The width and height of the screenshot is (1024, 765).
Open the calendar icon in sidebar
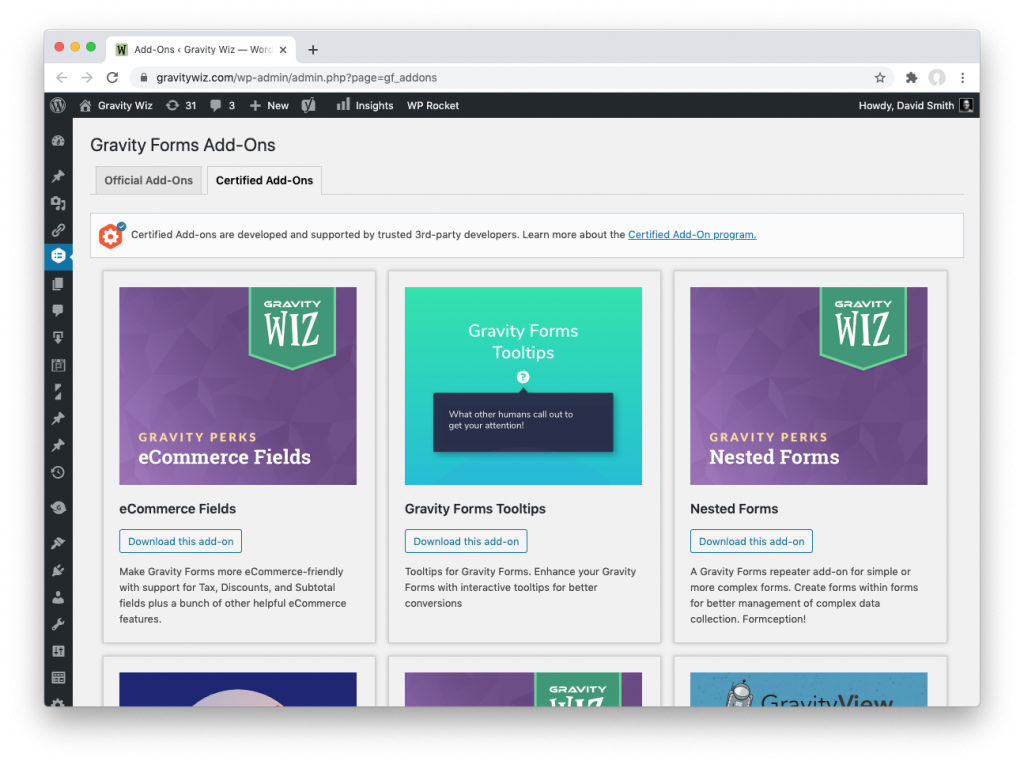coord(58,365)
